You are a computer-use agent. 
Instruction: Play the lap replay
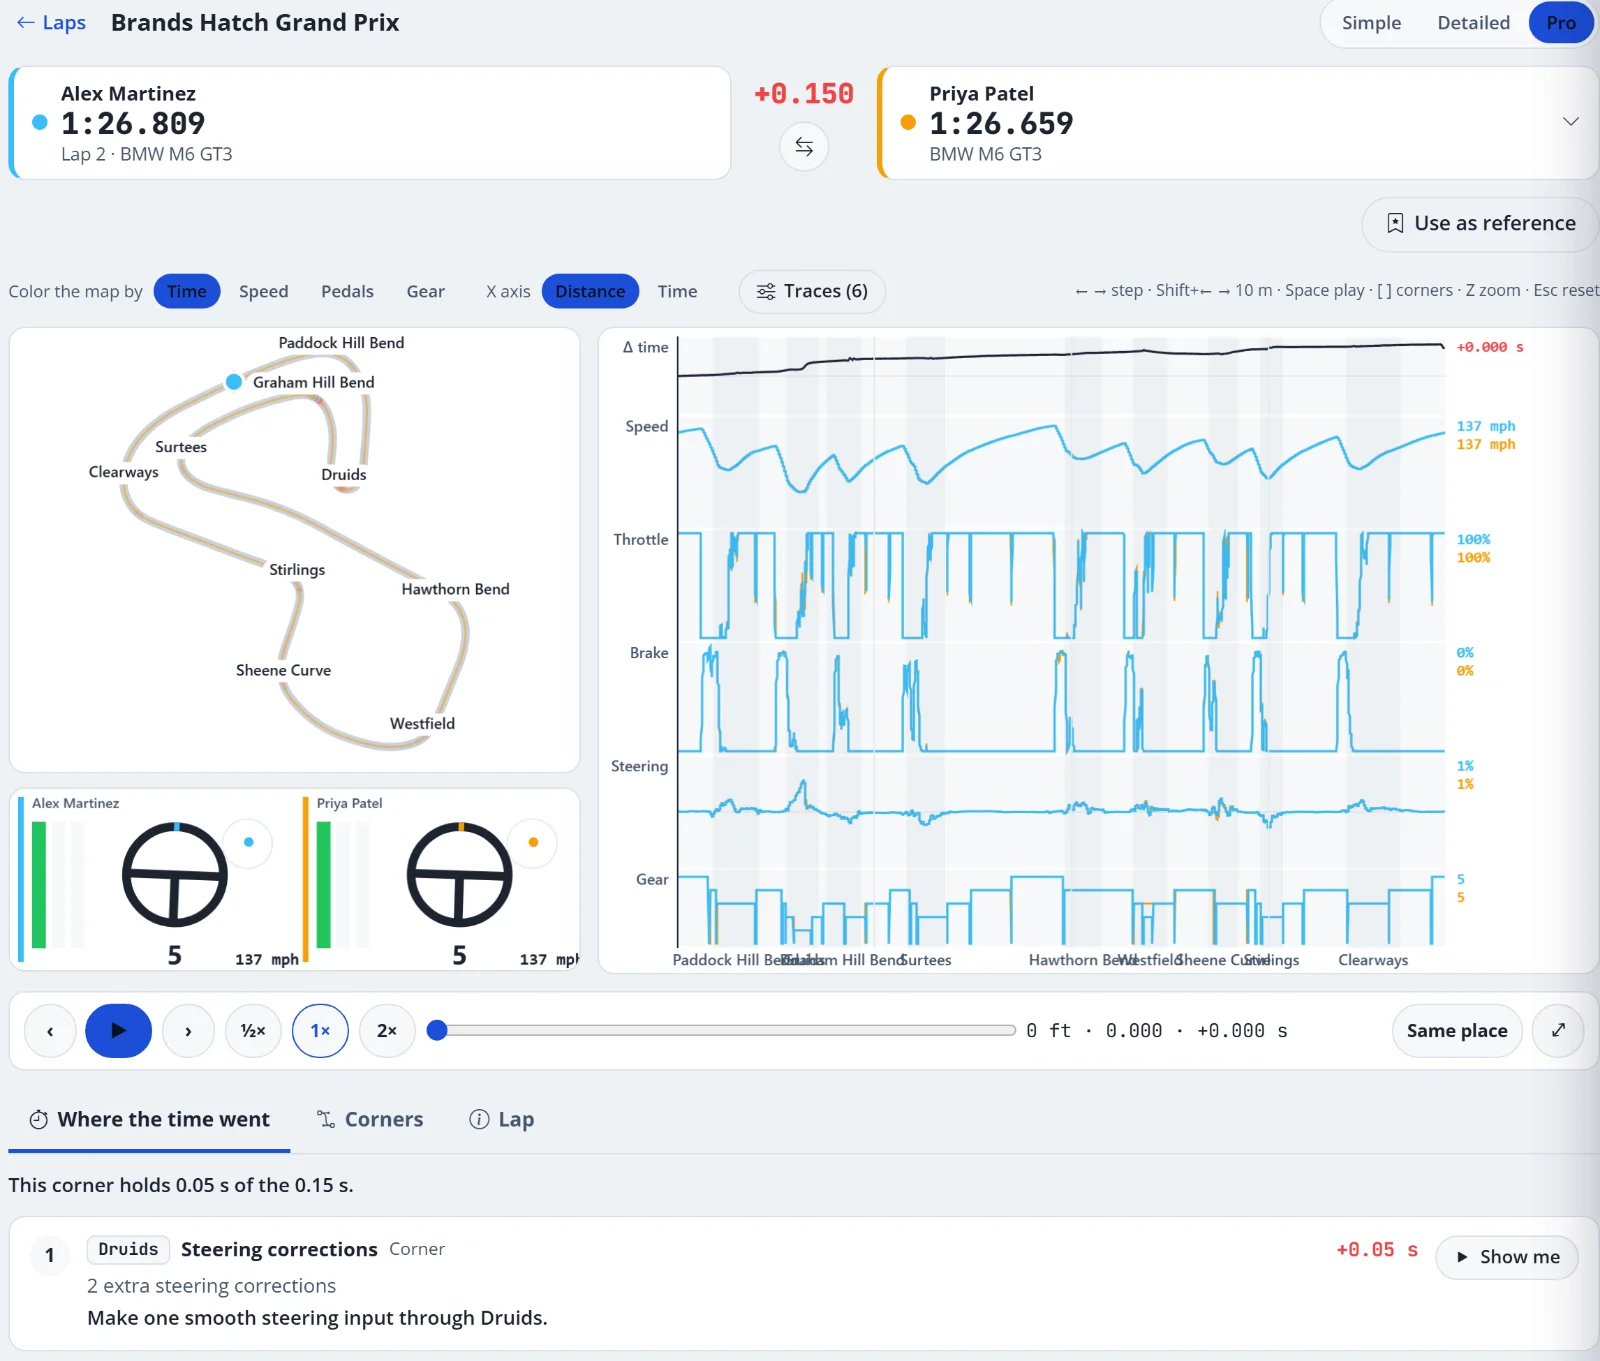pos(118,1031)
